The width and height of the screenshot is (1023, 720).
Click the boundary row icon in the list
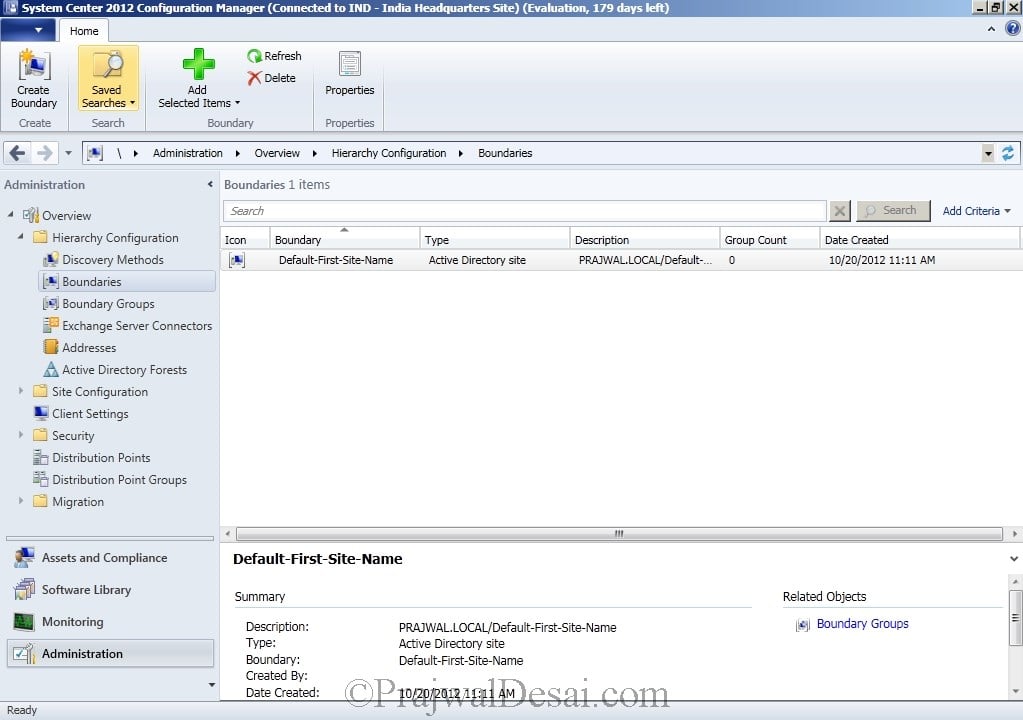pyautogui.click(x=237, y=260)
